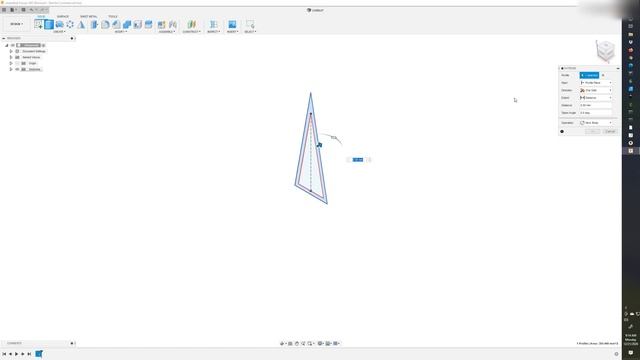This screenshot has width=640, height=360.
Task: Click OK in the Extrude dialog
Action: (x=593, y=131)
